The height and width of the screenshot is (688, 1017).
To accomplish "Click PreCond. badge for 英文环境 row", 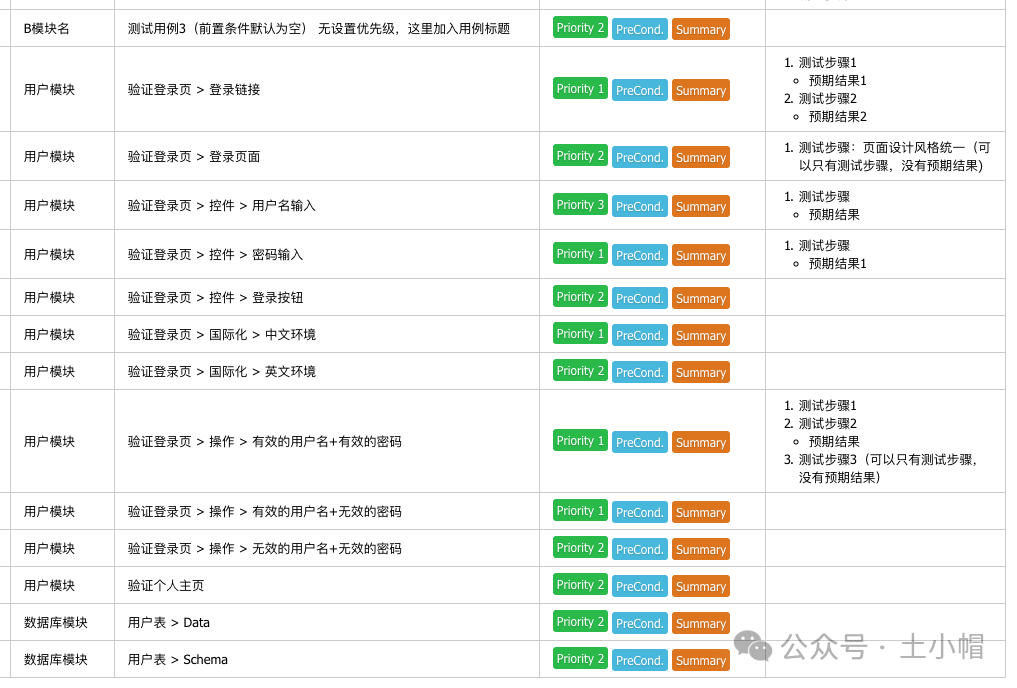I will 640,372.
